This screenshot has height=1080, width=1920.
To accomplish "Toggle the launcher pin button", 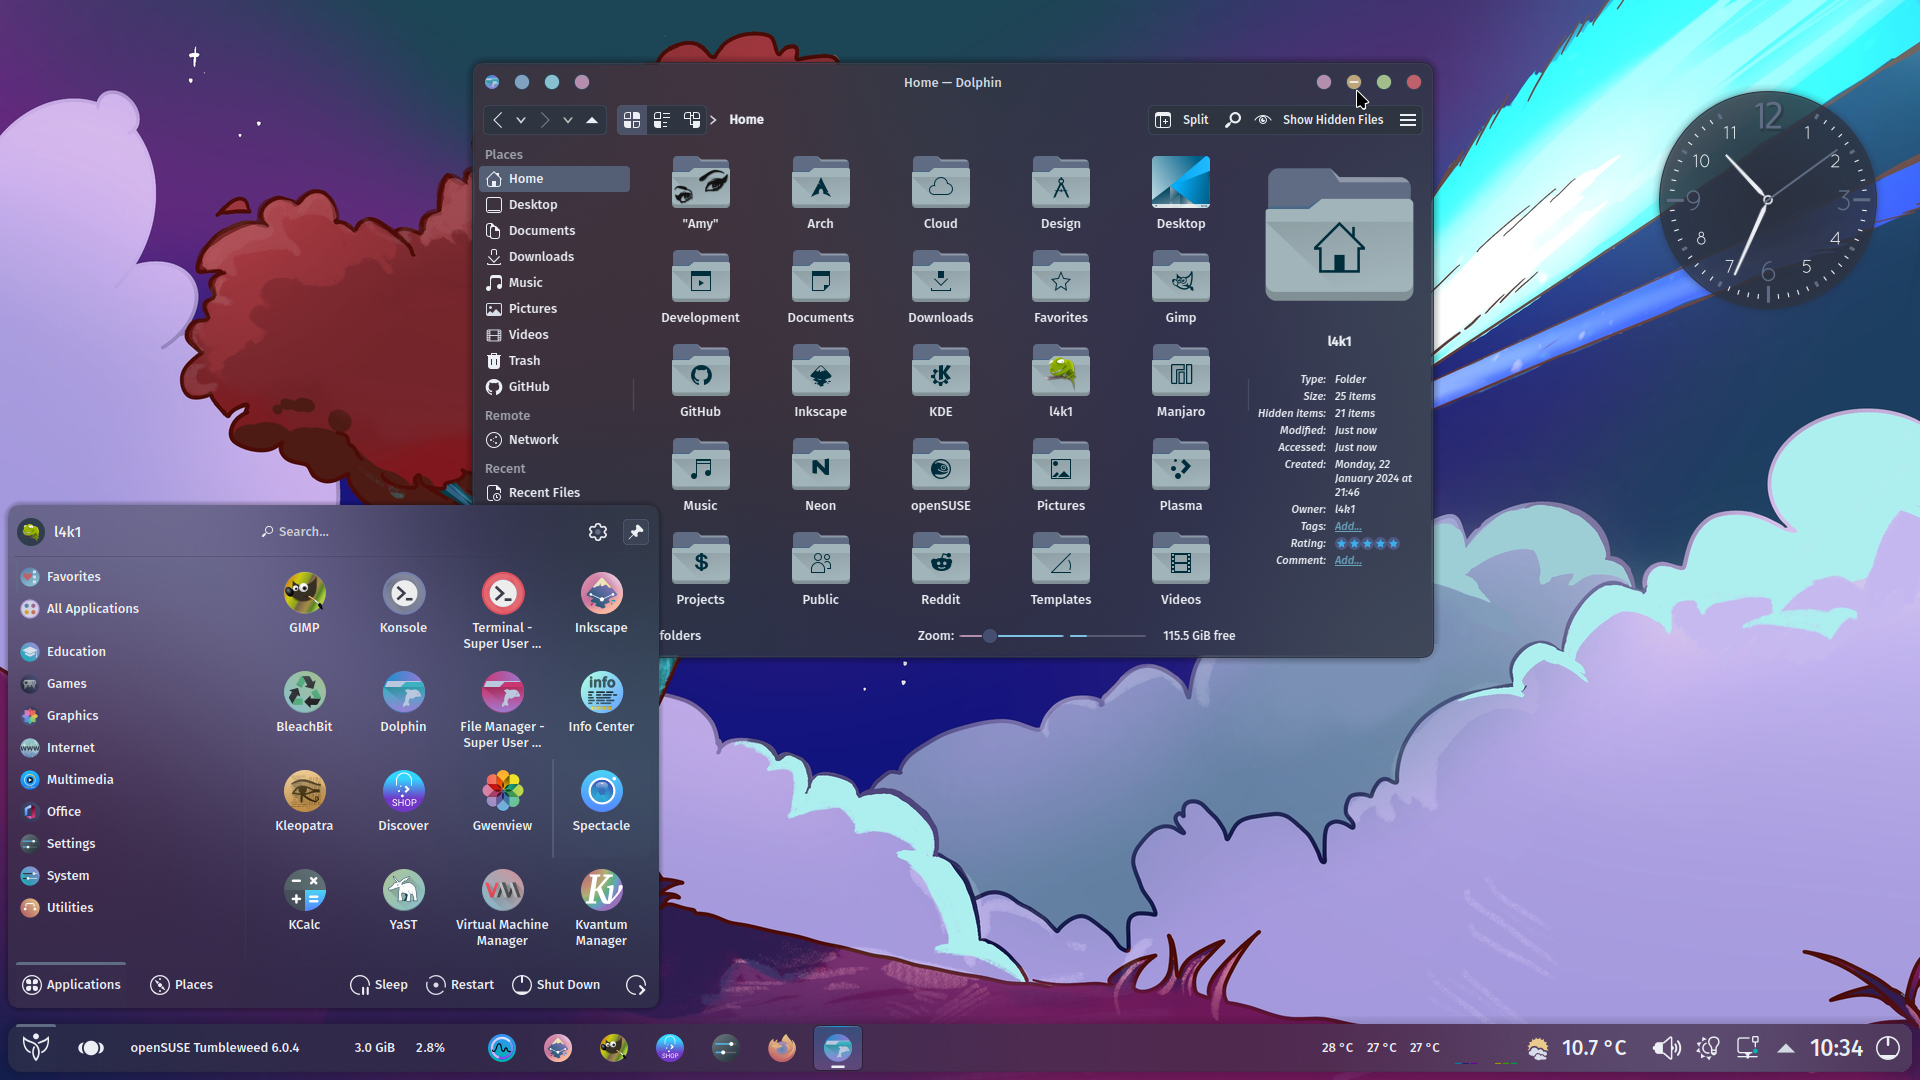I will point(636,532).
